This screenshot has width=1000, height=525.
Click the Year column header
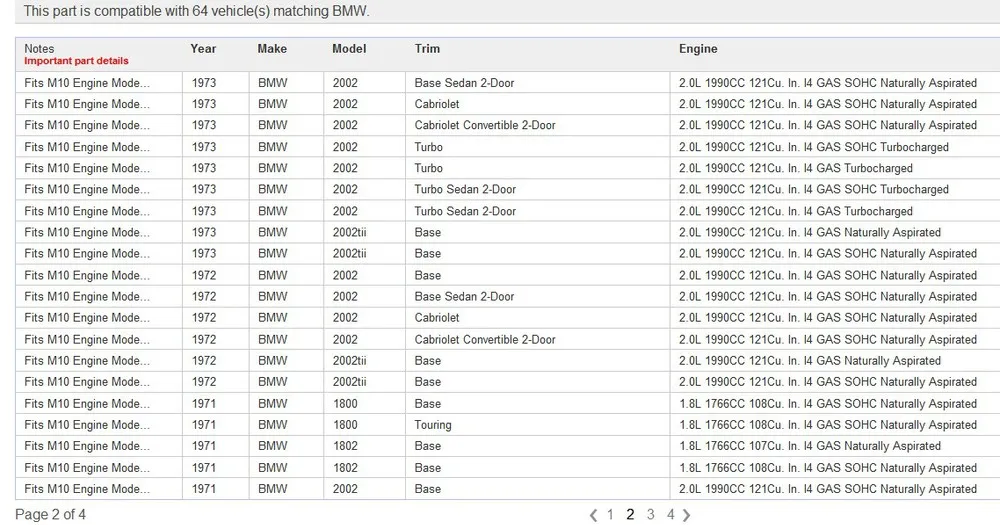pos(203,48)
